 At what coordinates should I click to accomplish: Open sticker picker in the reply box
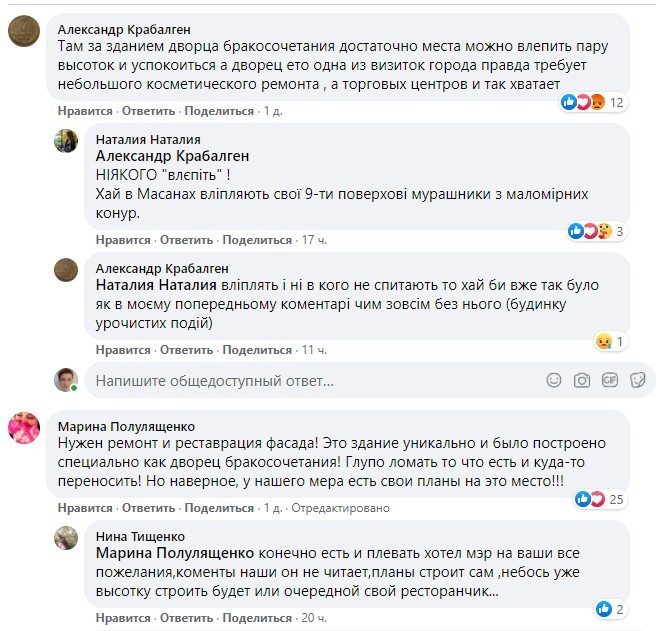click(x=638, y=381)
